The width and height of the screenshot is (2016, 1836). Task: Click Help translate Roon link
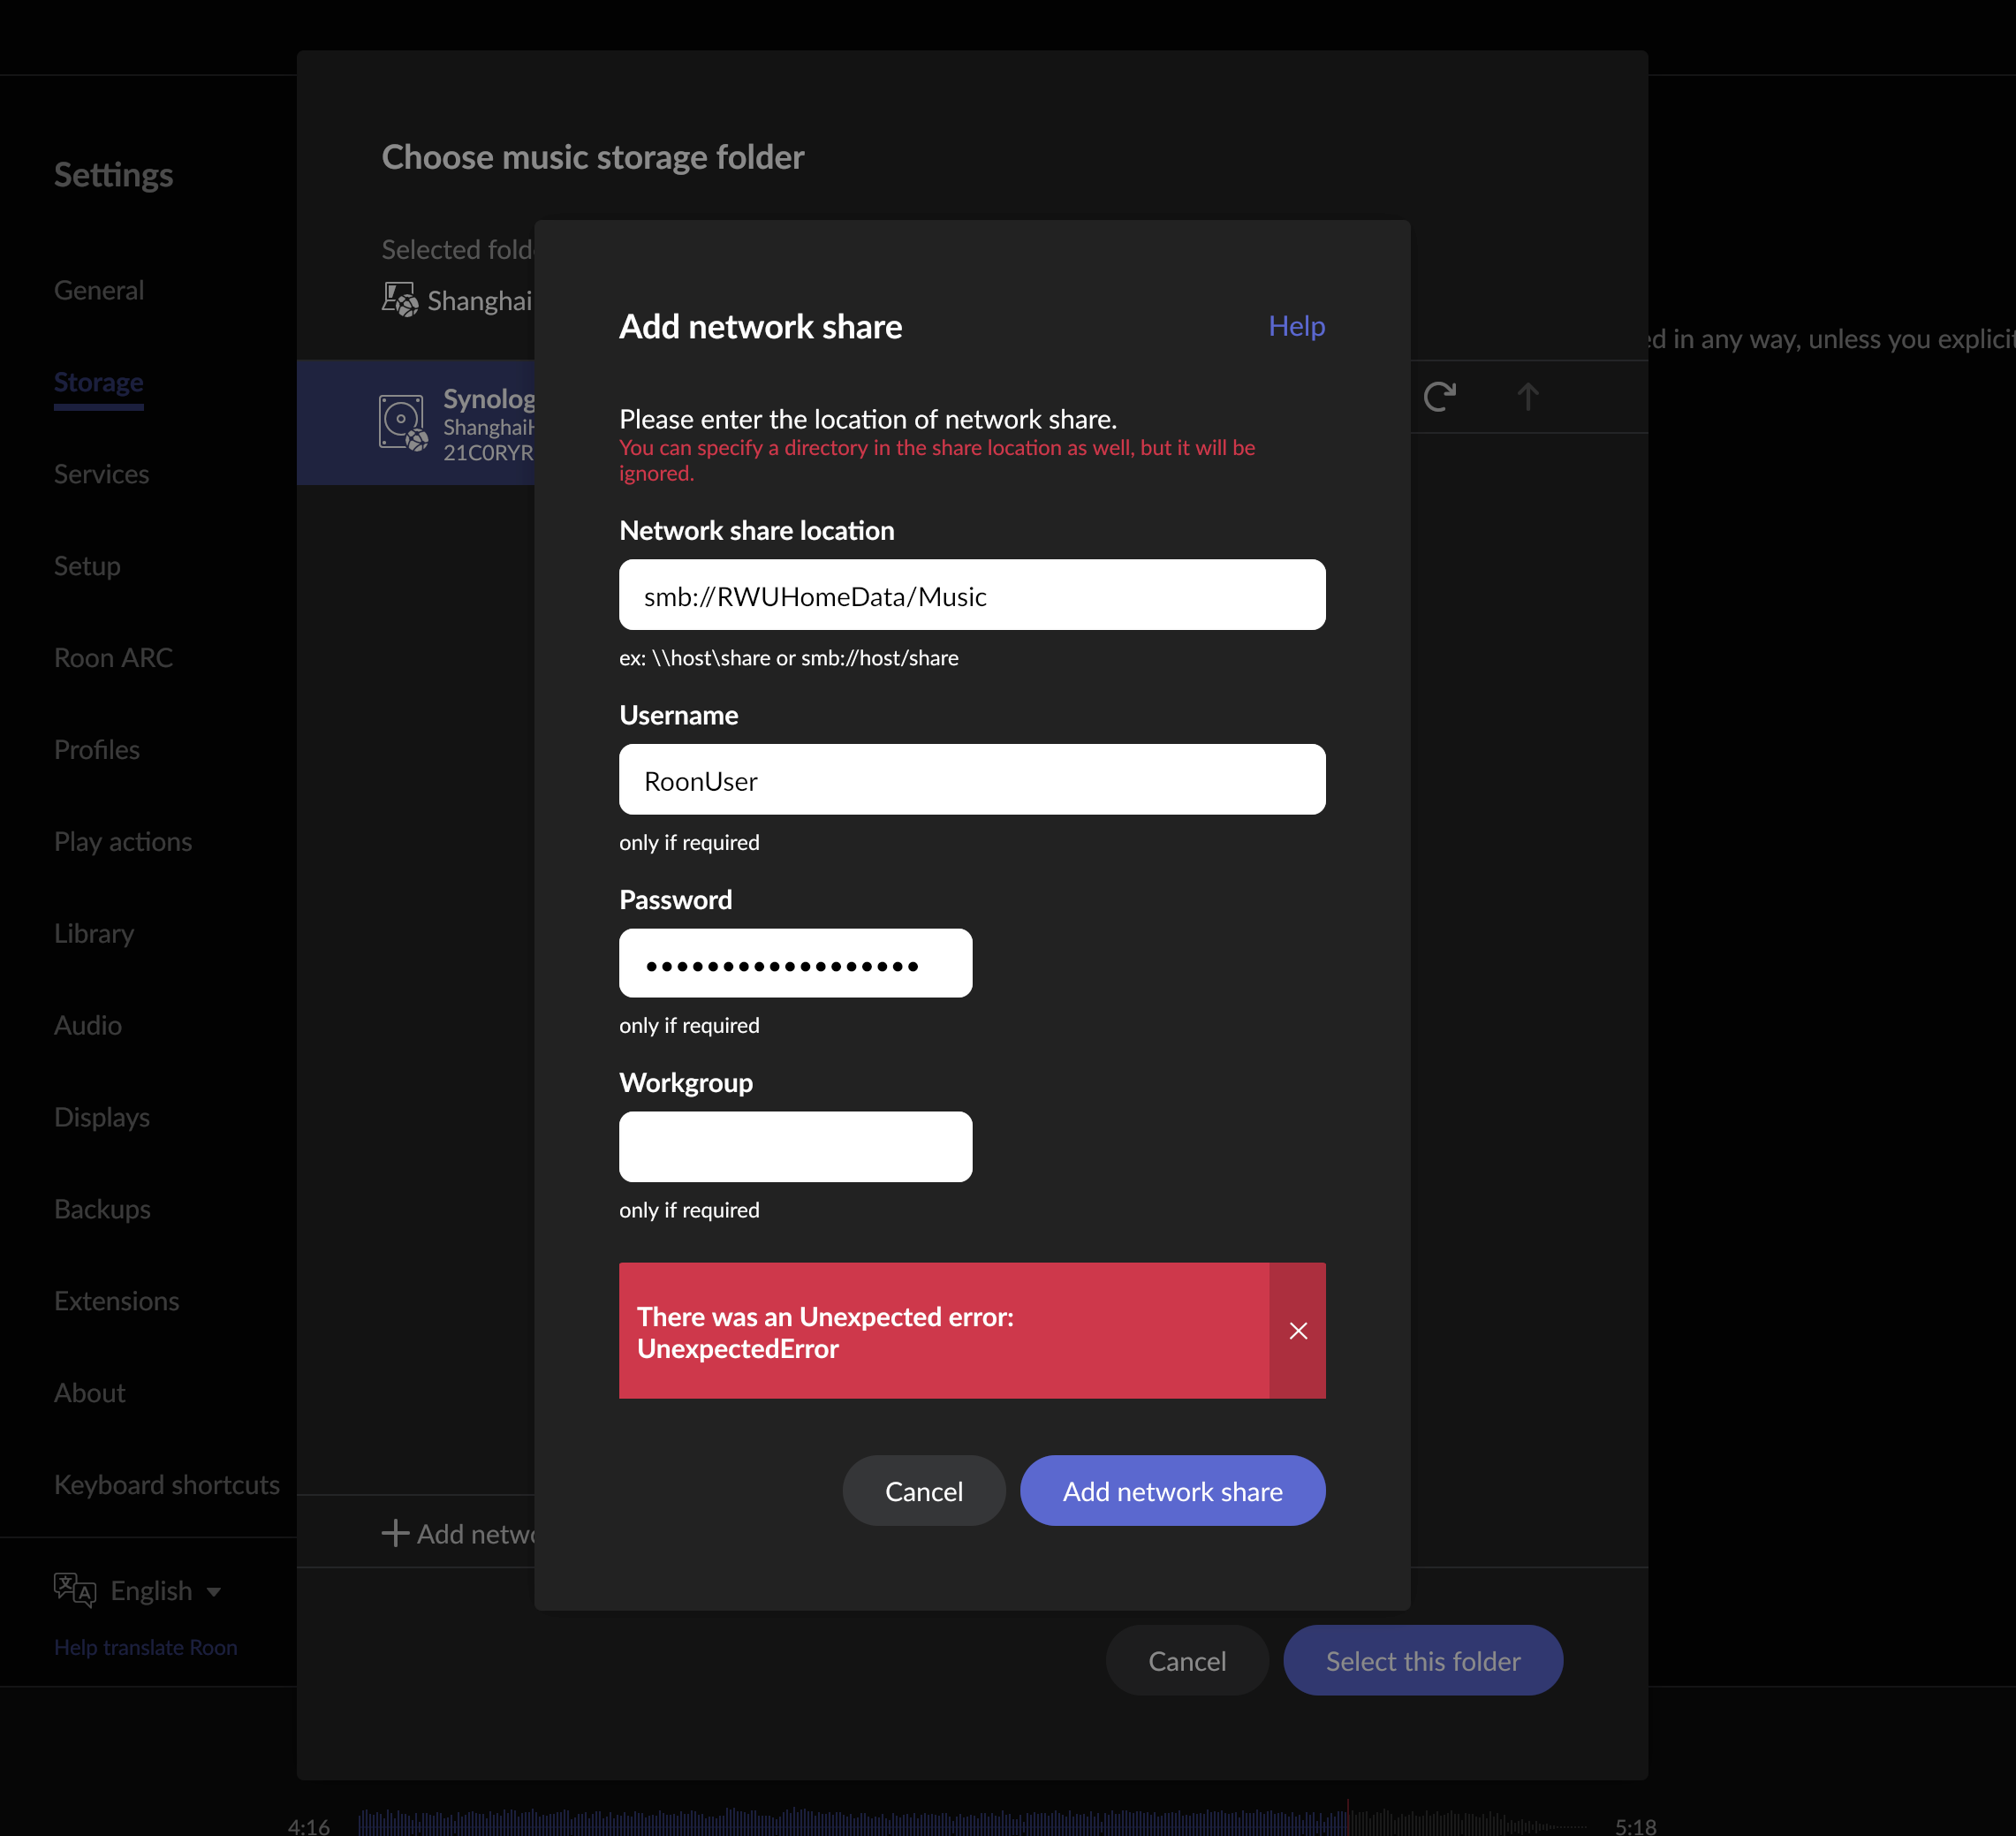pyautogui.click(x=146, y=1647)
